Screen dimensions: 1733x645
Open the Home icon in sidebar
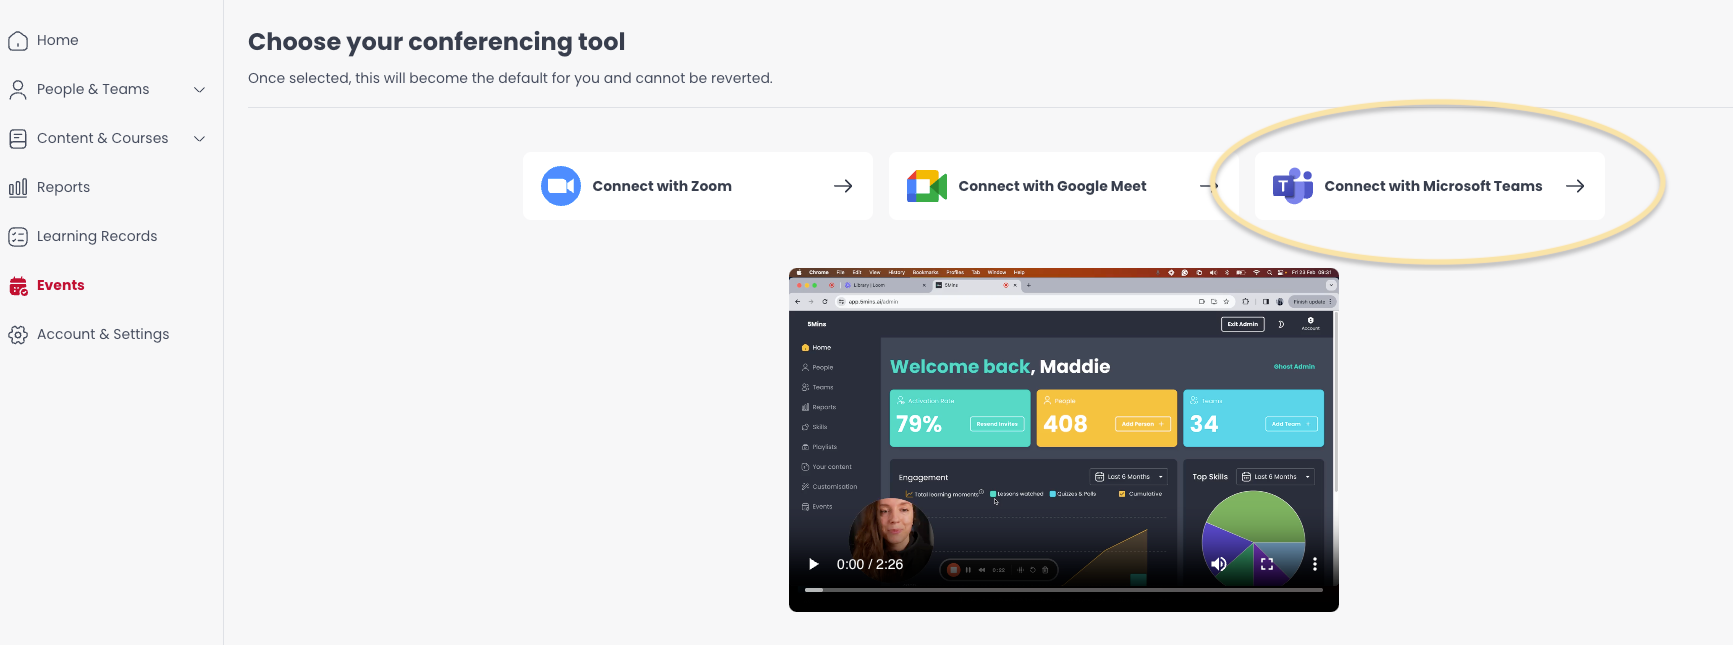18,41
